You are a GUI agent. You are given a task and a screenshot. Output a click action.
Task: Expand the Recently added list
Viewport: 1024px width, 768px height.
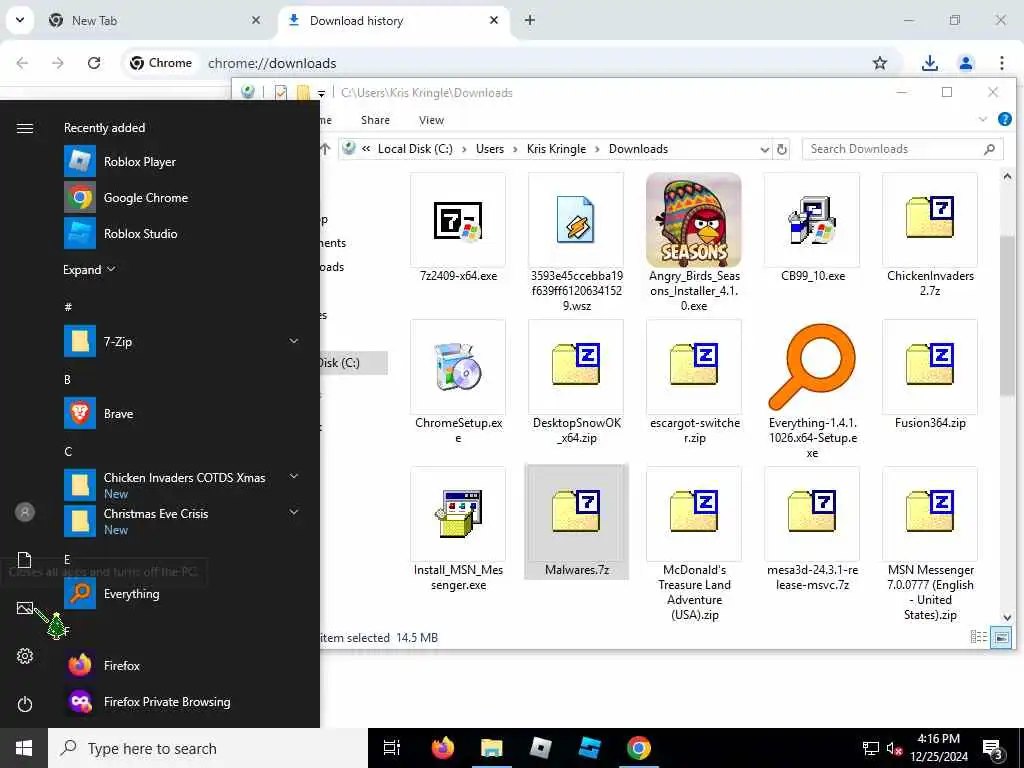tap(89, 270)
